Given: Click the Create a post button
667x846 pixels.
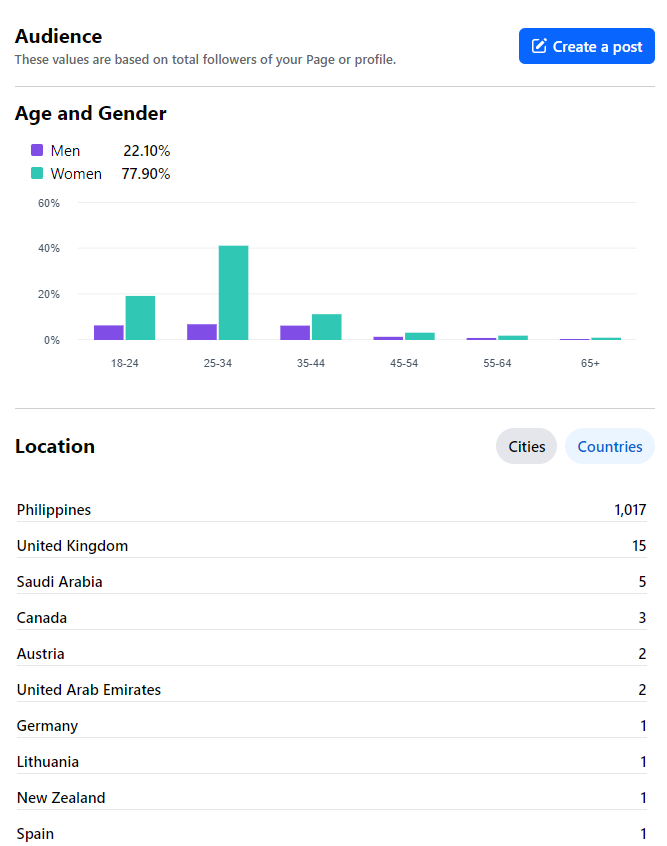Looking at the screenshot, I should pos(586,46).
